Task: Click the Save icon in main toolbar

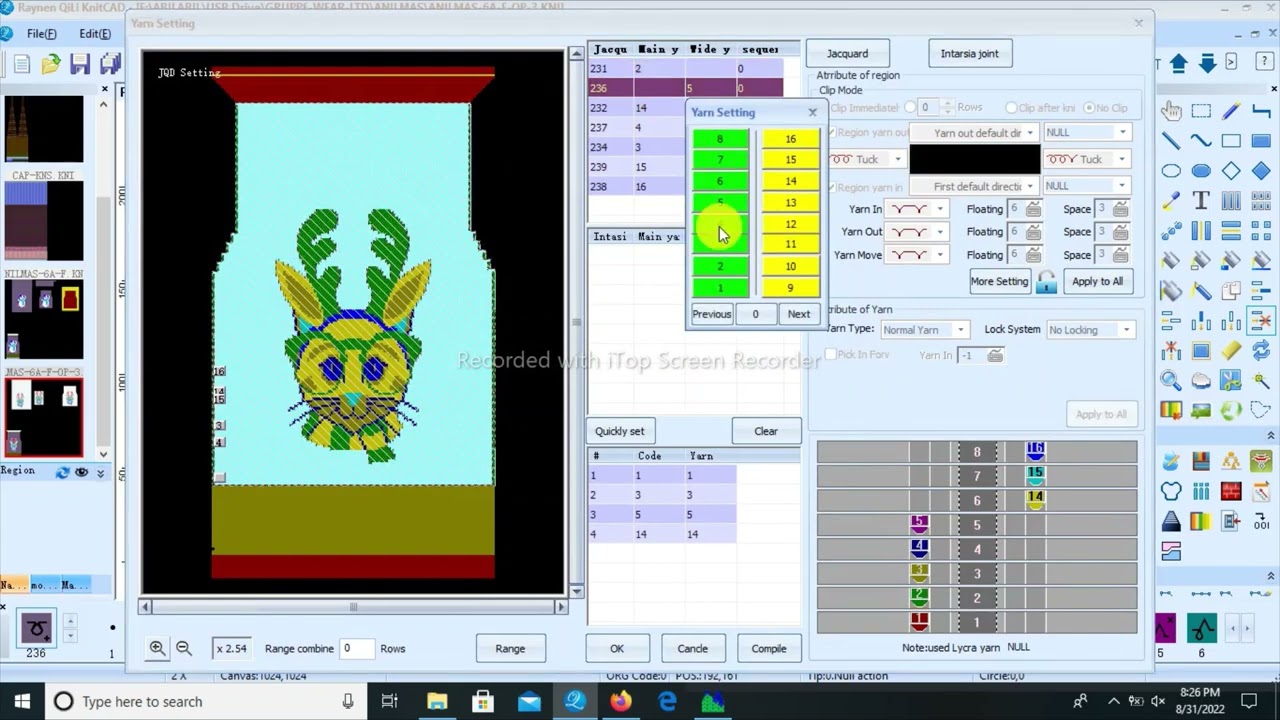Action: point(81,64)
